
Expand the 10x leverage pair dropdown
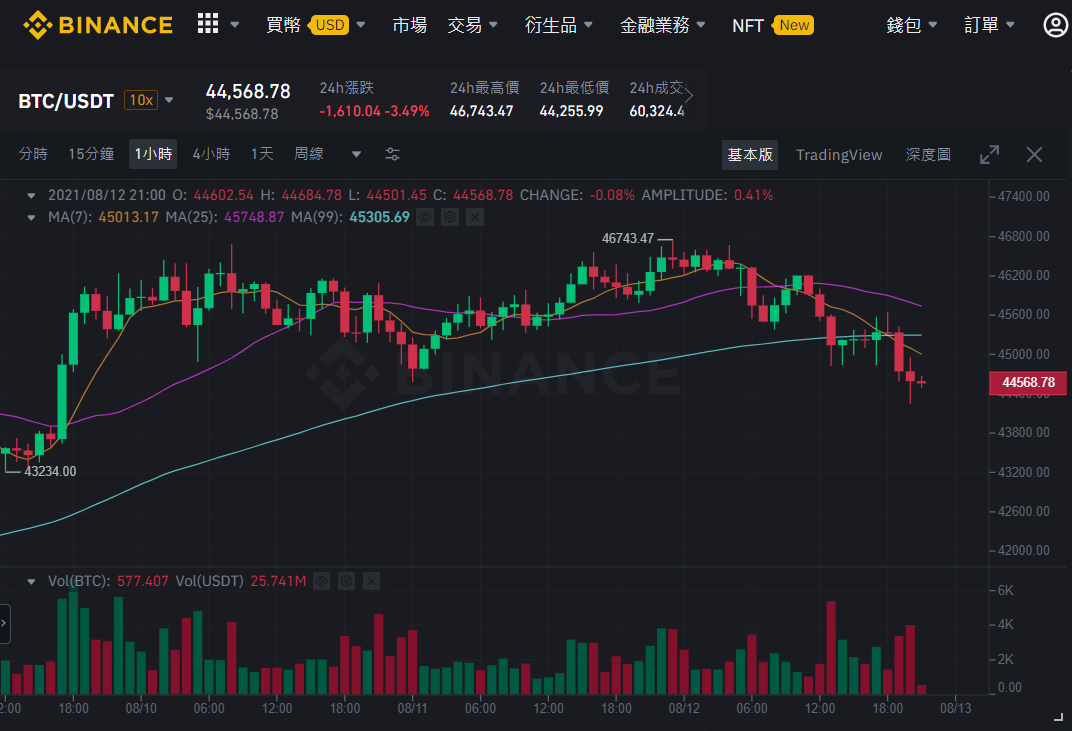pyautogui.click(x=169, y=101)
